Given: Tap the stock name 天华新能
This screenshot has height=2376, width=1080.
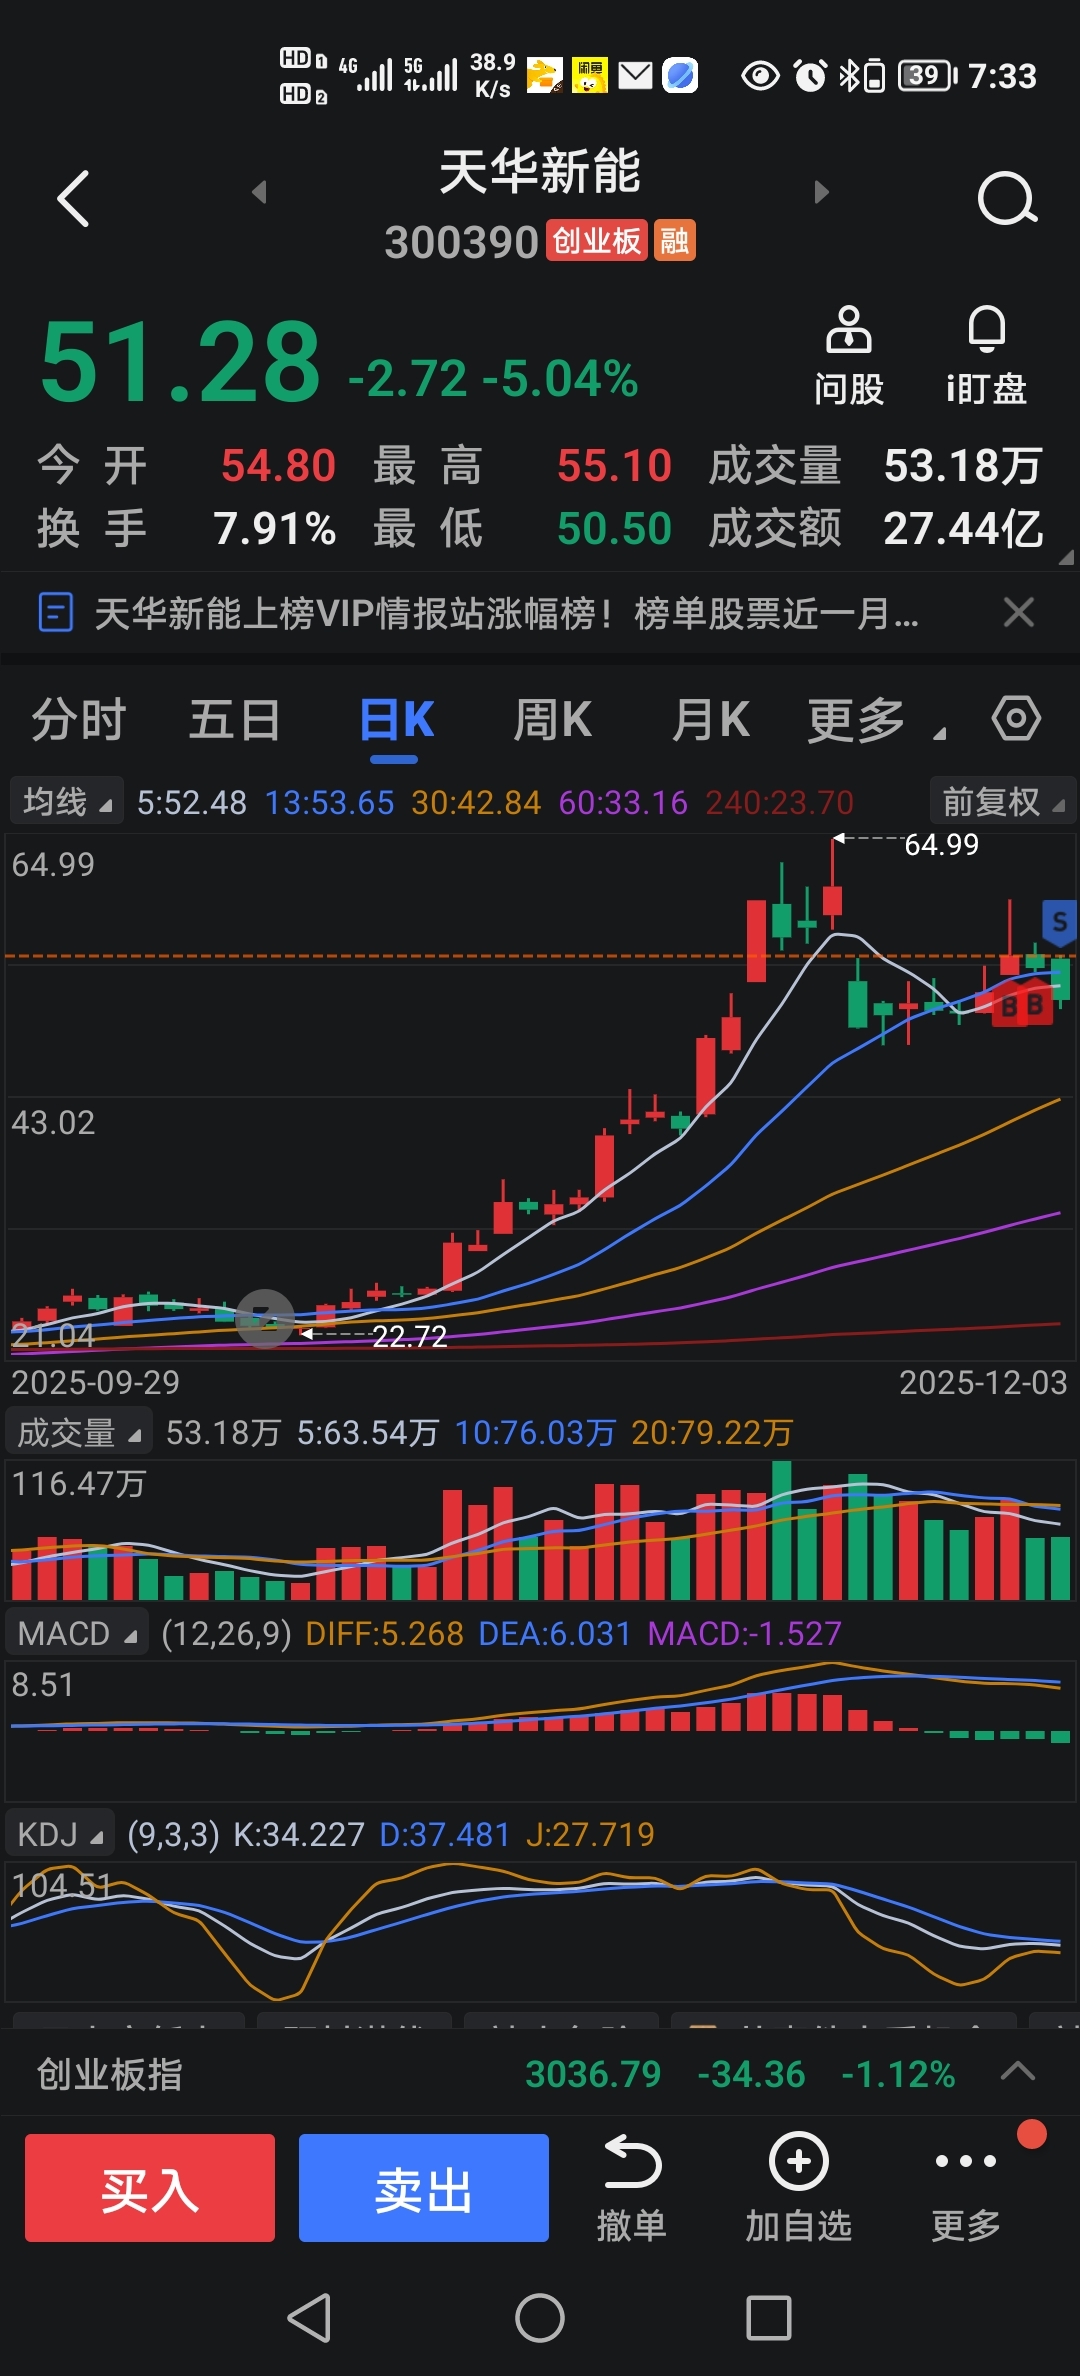Looking at the screenshot, I should coord(540,171).
